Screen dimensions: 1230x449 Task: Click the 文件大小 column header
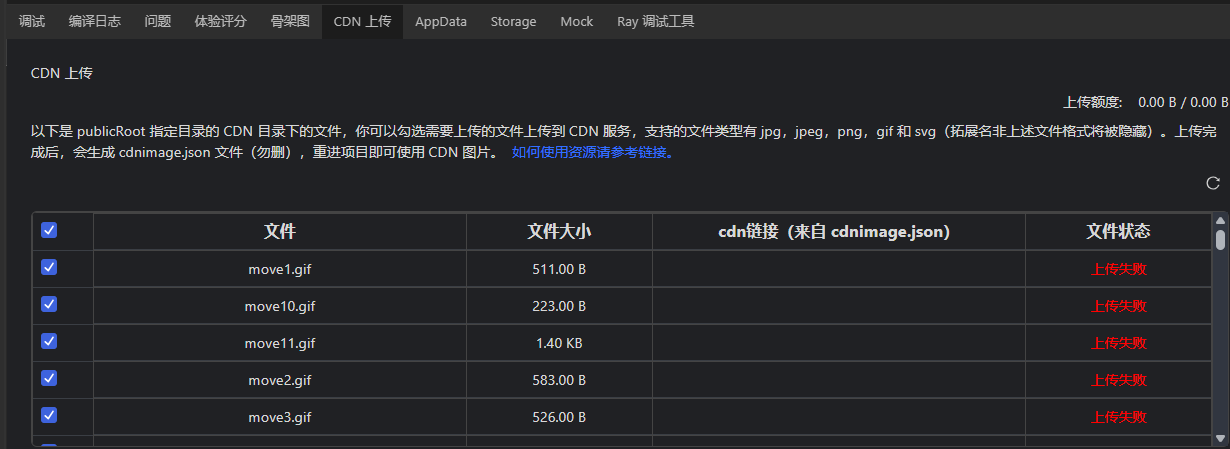559,231
